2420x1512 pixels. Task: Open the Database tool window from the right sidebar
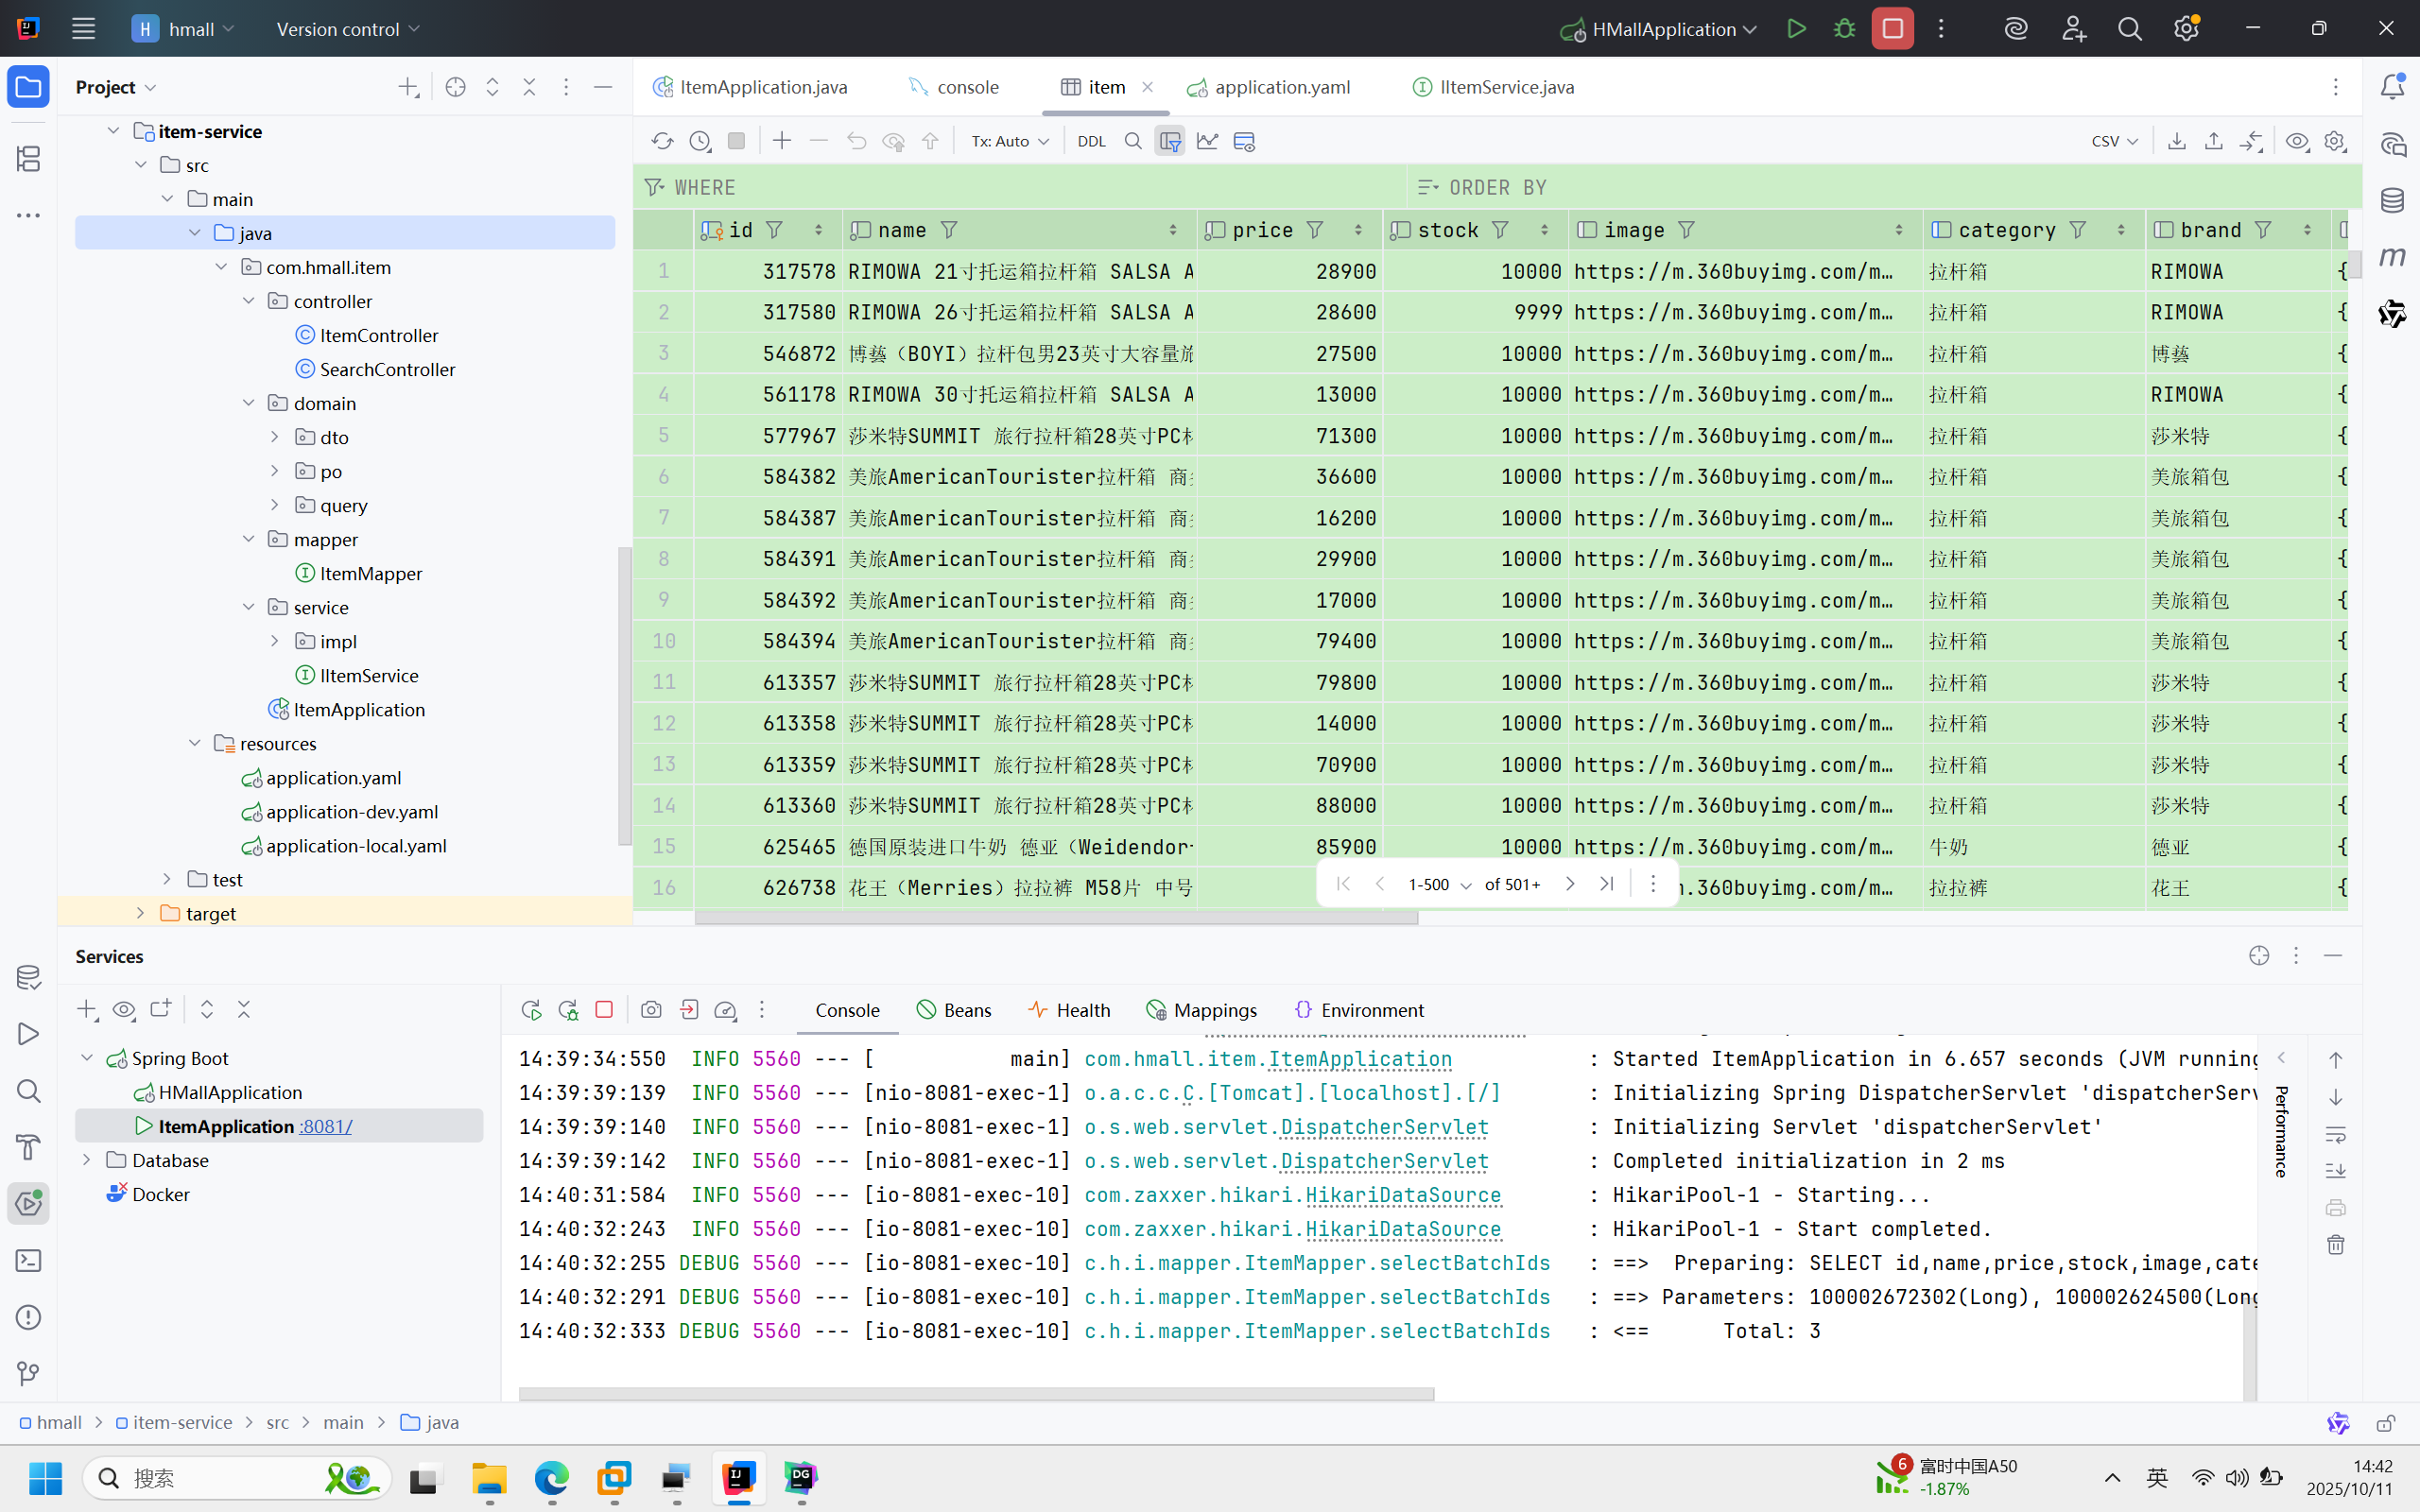click(x=2392, y=201)
